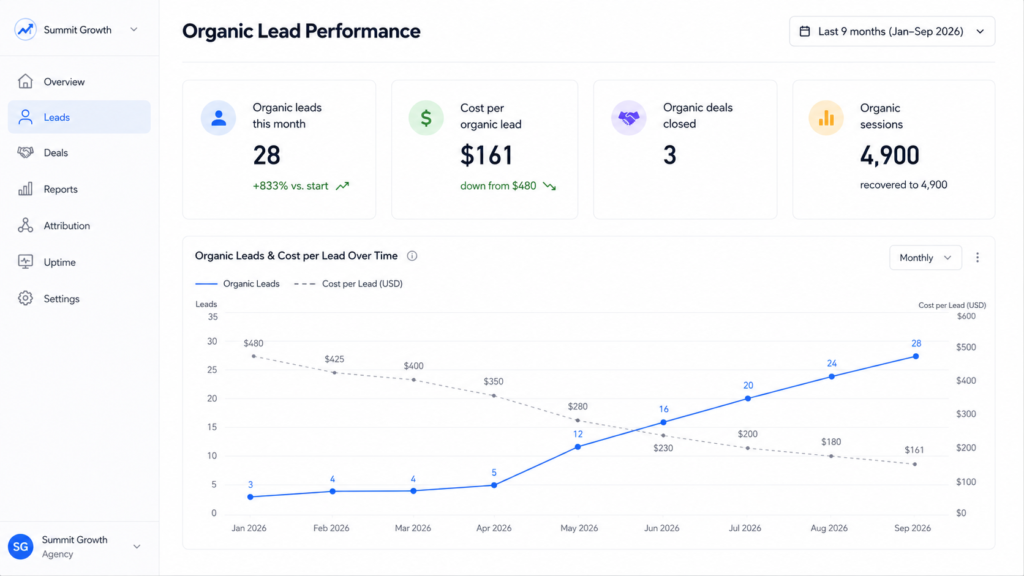This screenshot has height=576, width=1024.
Task: Go to Uptime page
Action: [x=79, y=262]
